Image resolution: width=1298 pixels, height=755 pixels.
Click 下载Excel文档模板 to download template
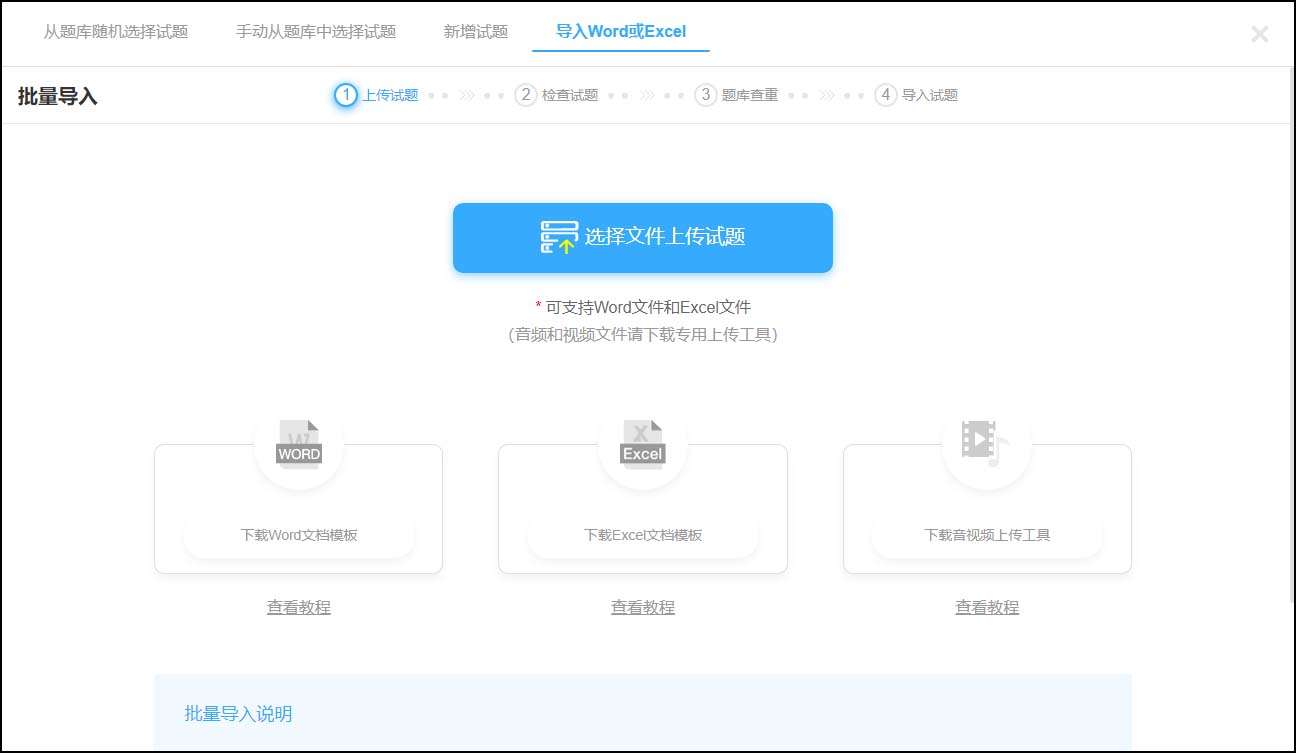pyautogui.click(x=642, y=535)
